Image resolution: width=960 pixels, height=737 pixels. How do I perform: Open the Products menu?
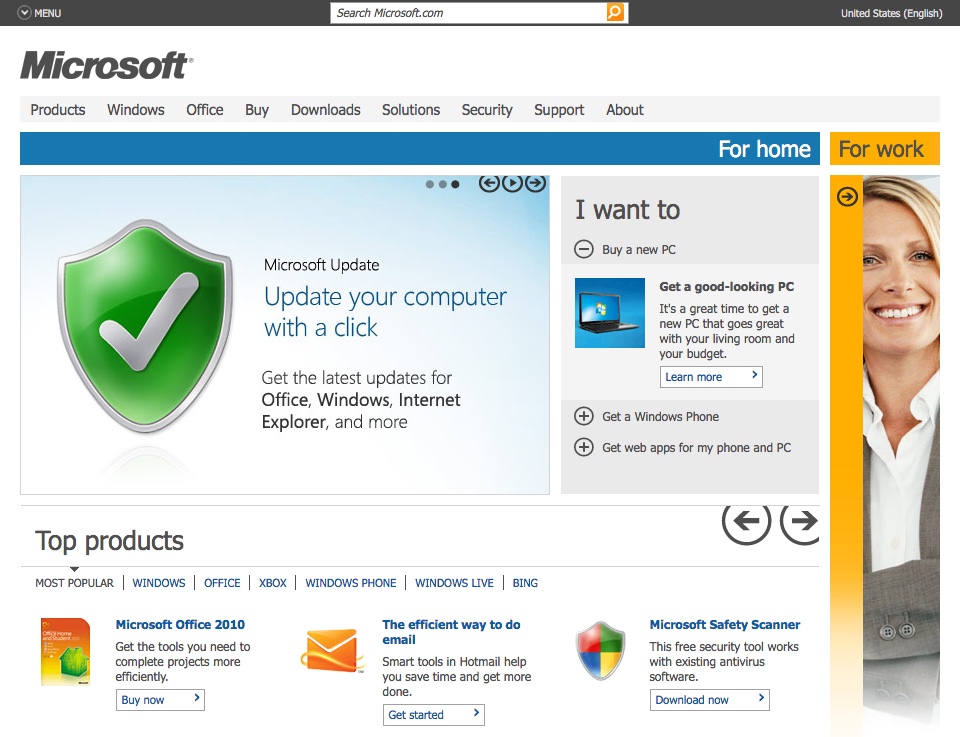tap(58, 110)
